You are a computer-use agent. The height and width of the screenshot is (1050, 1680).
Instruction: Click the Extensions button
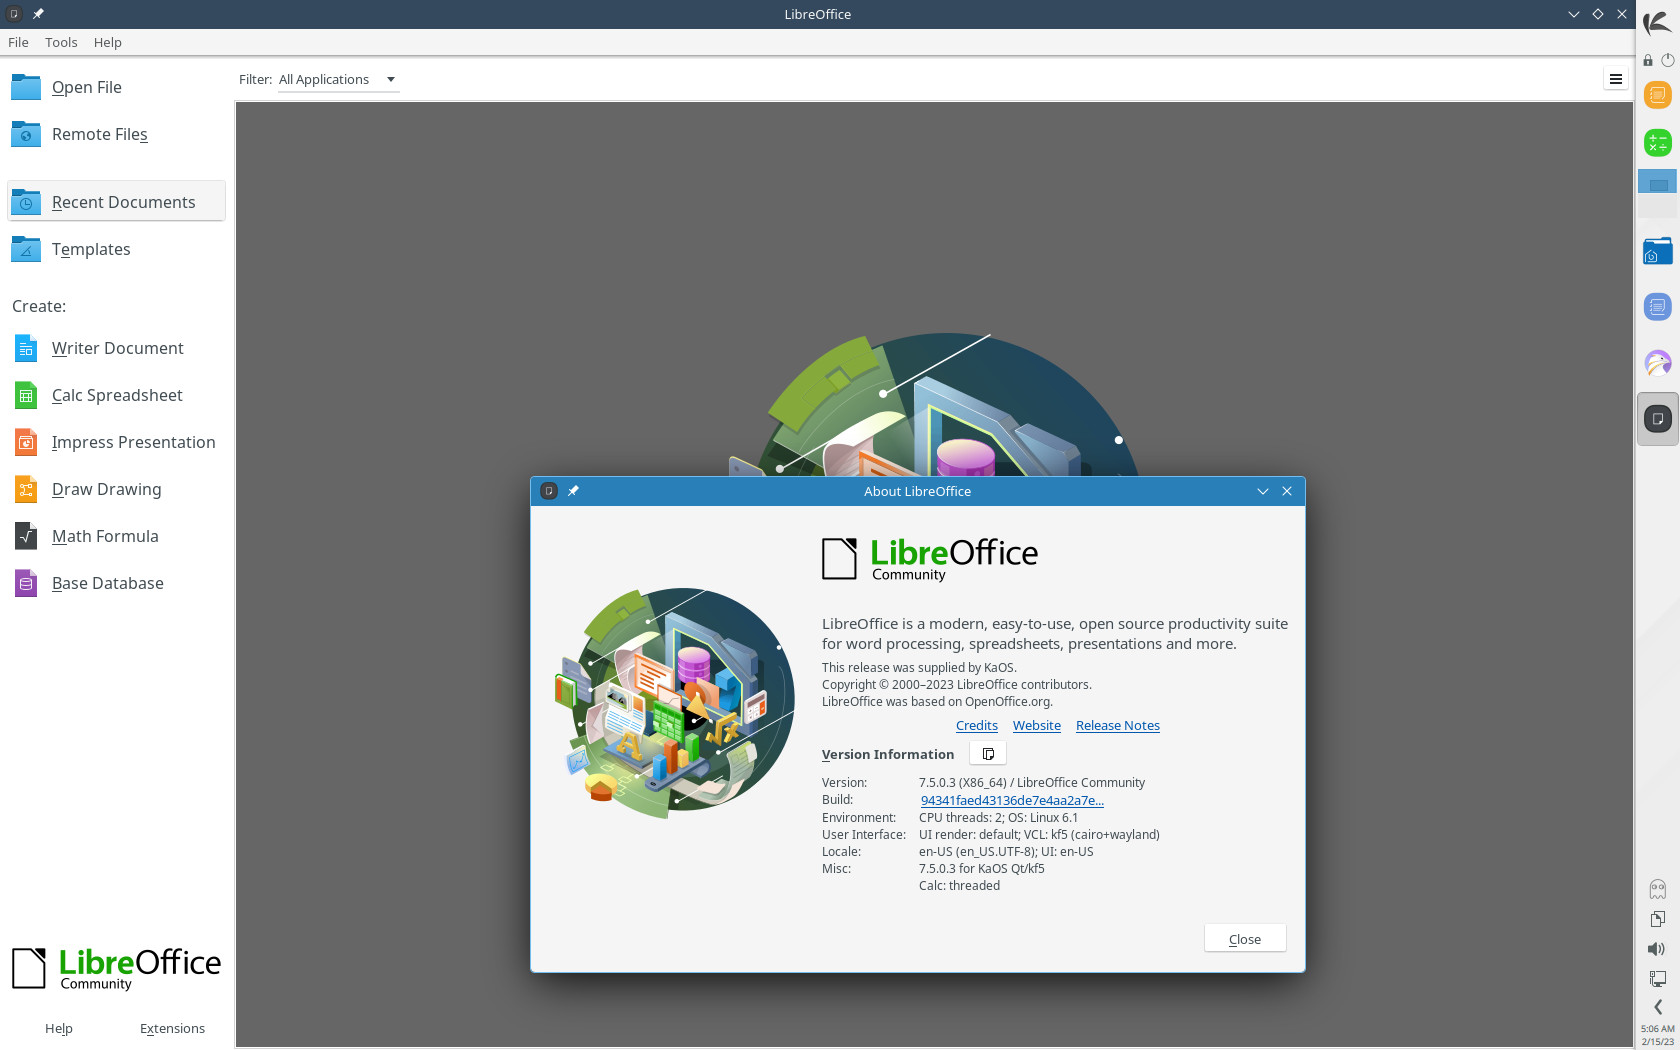tap(172, 1028)
